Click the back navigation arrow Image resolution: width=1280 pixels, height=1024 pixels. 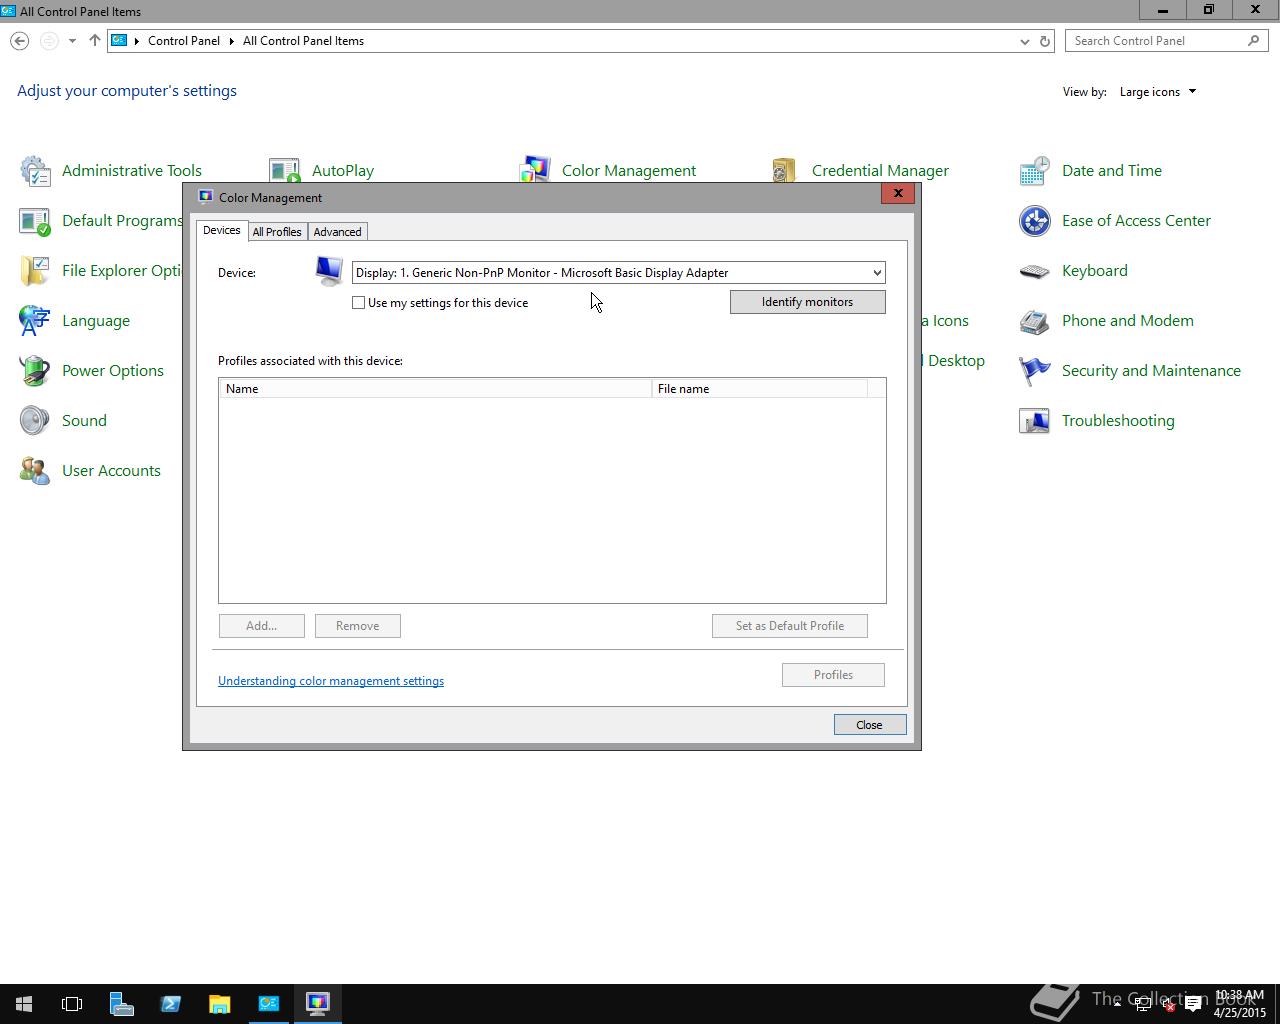[x=20, y=41]
